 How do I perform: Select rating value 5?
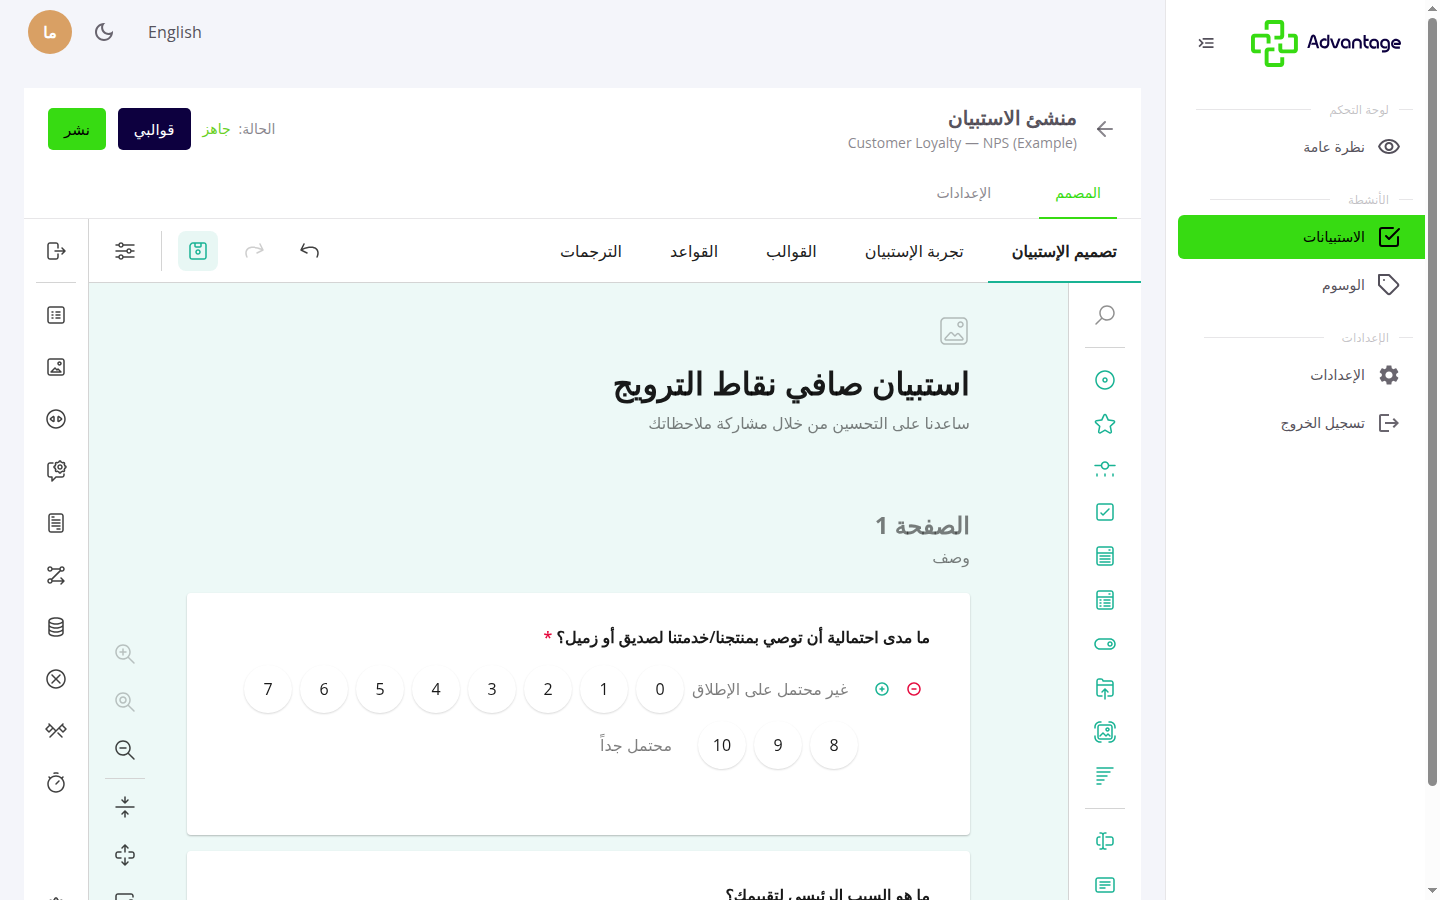380,689
